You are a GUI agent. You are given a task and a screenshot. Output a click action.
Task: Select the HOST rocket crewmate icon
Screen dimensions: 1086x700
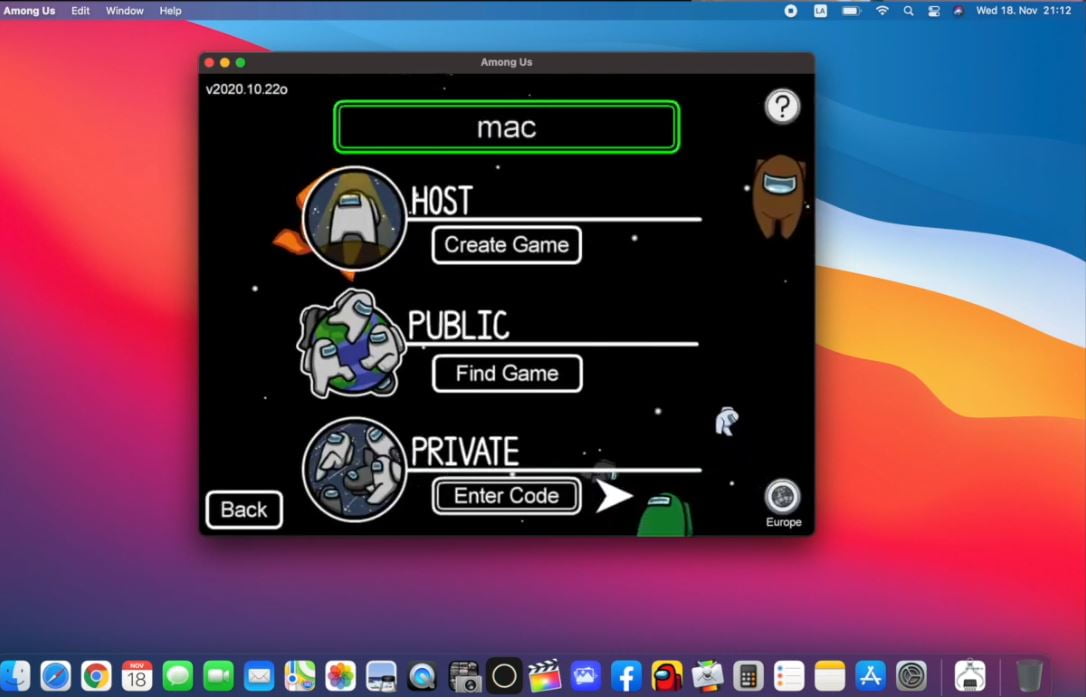click(x=352, y=214)
